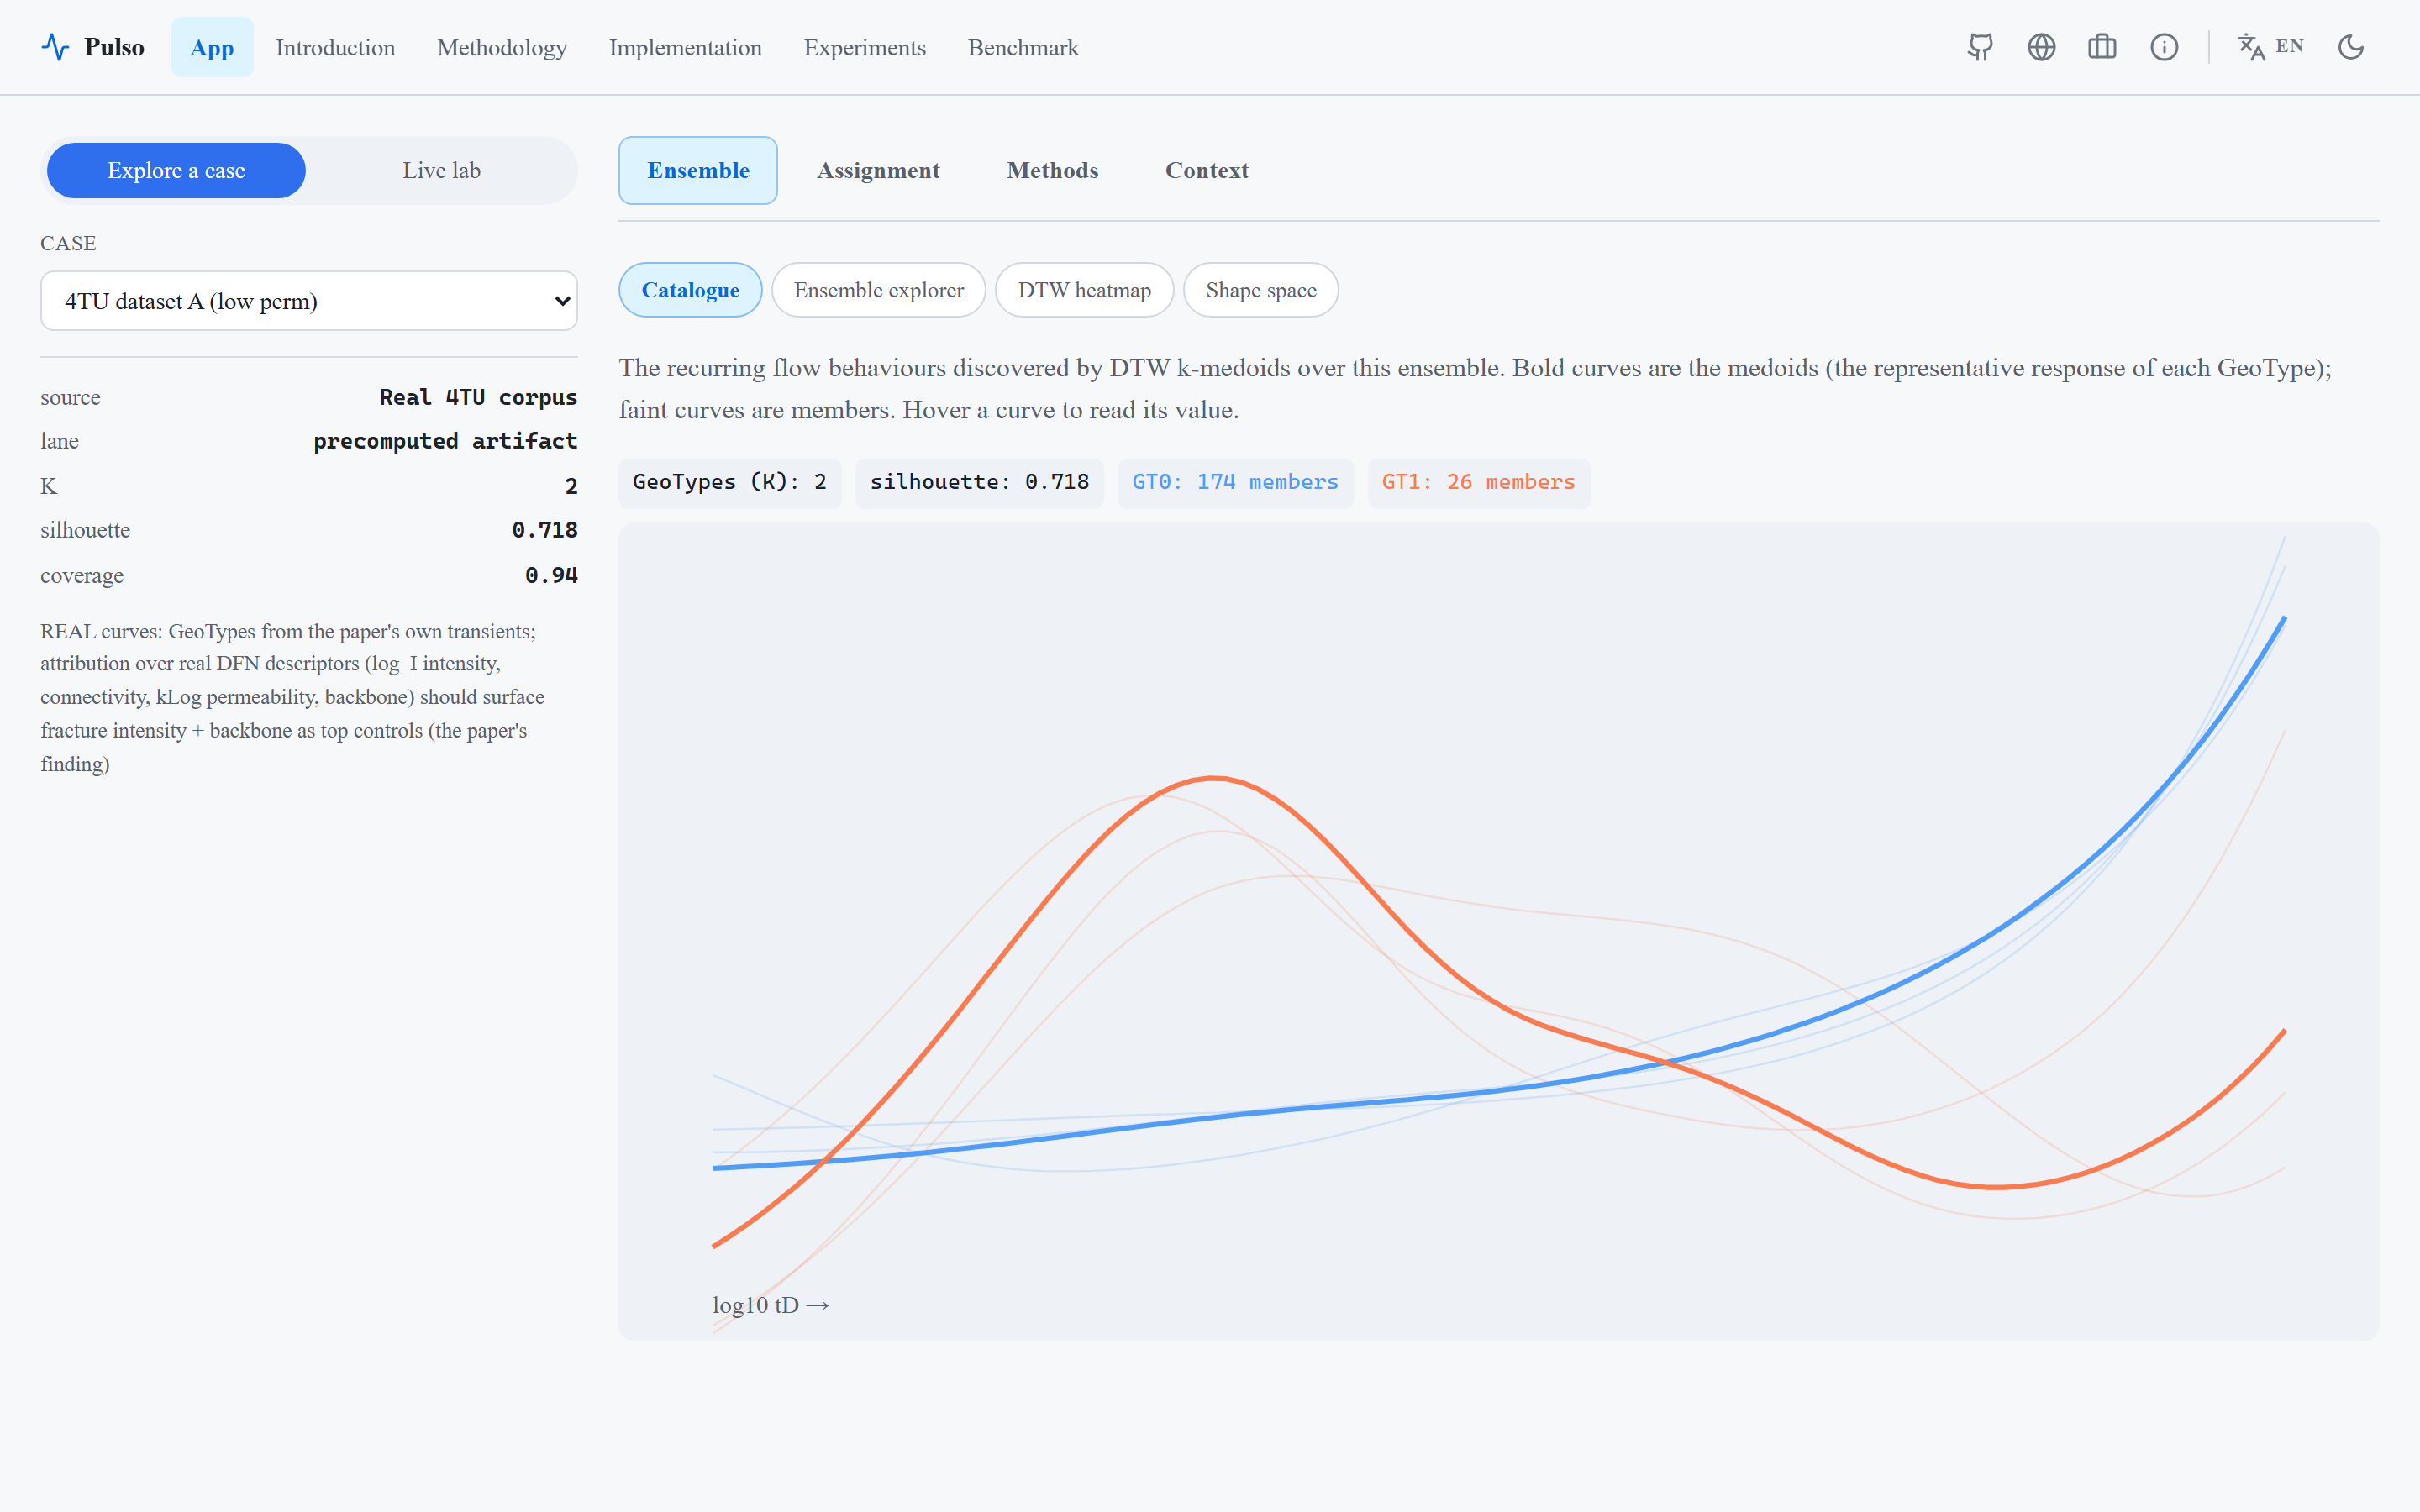Viewport: 2420px width, 1512px height.
Task: Open the Shape space view
Action: 1260,290
